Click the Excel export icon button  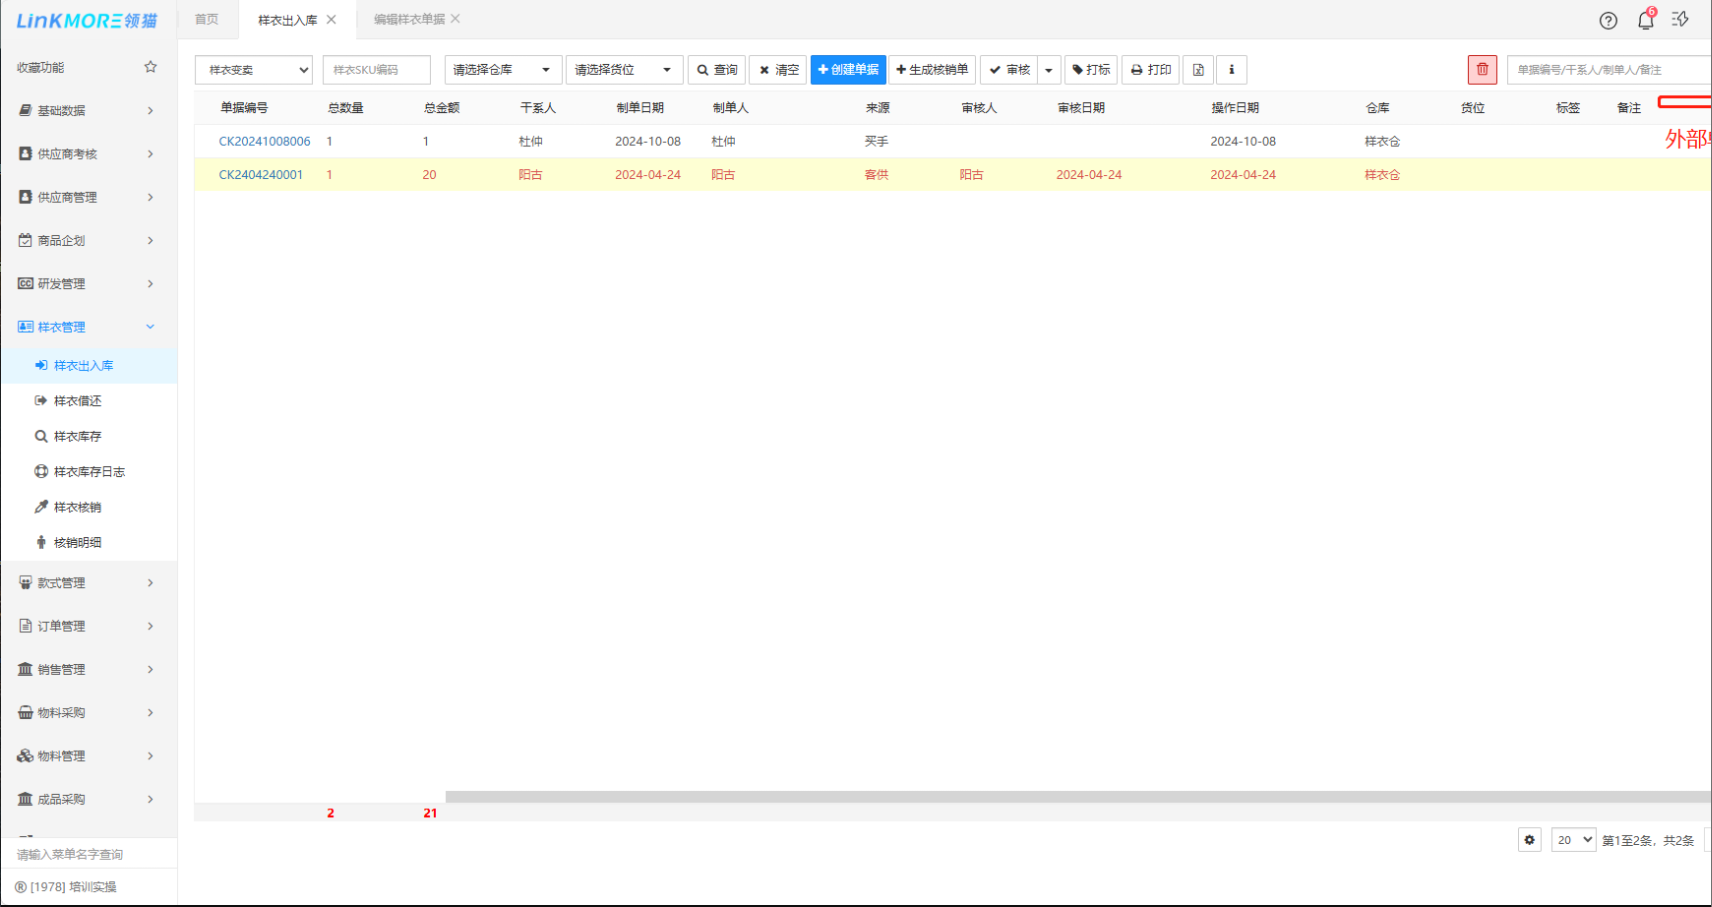1198,70
